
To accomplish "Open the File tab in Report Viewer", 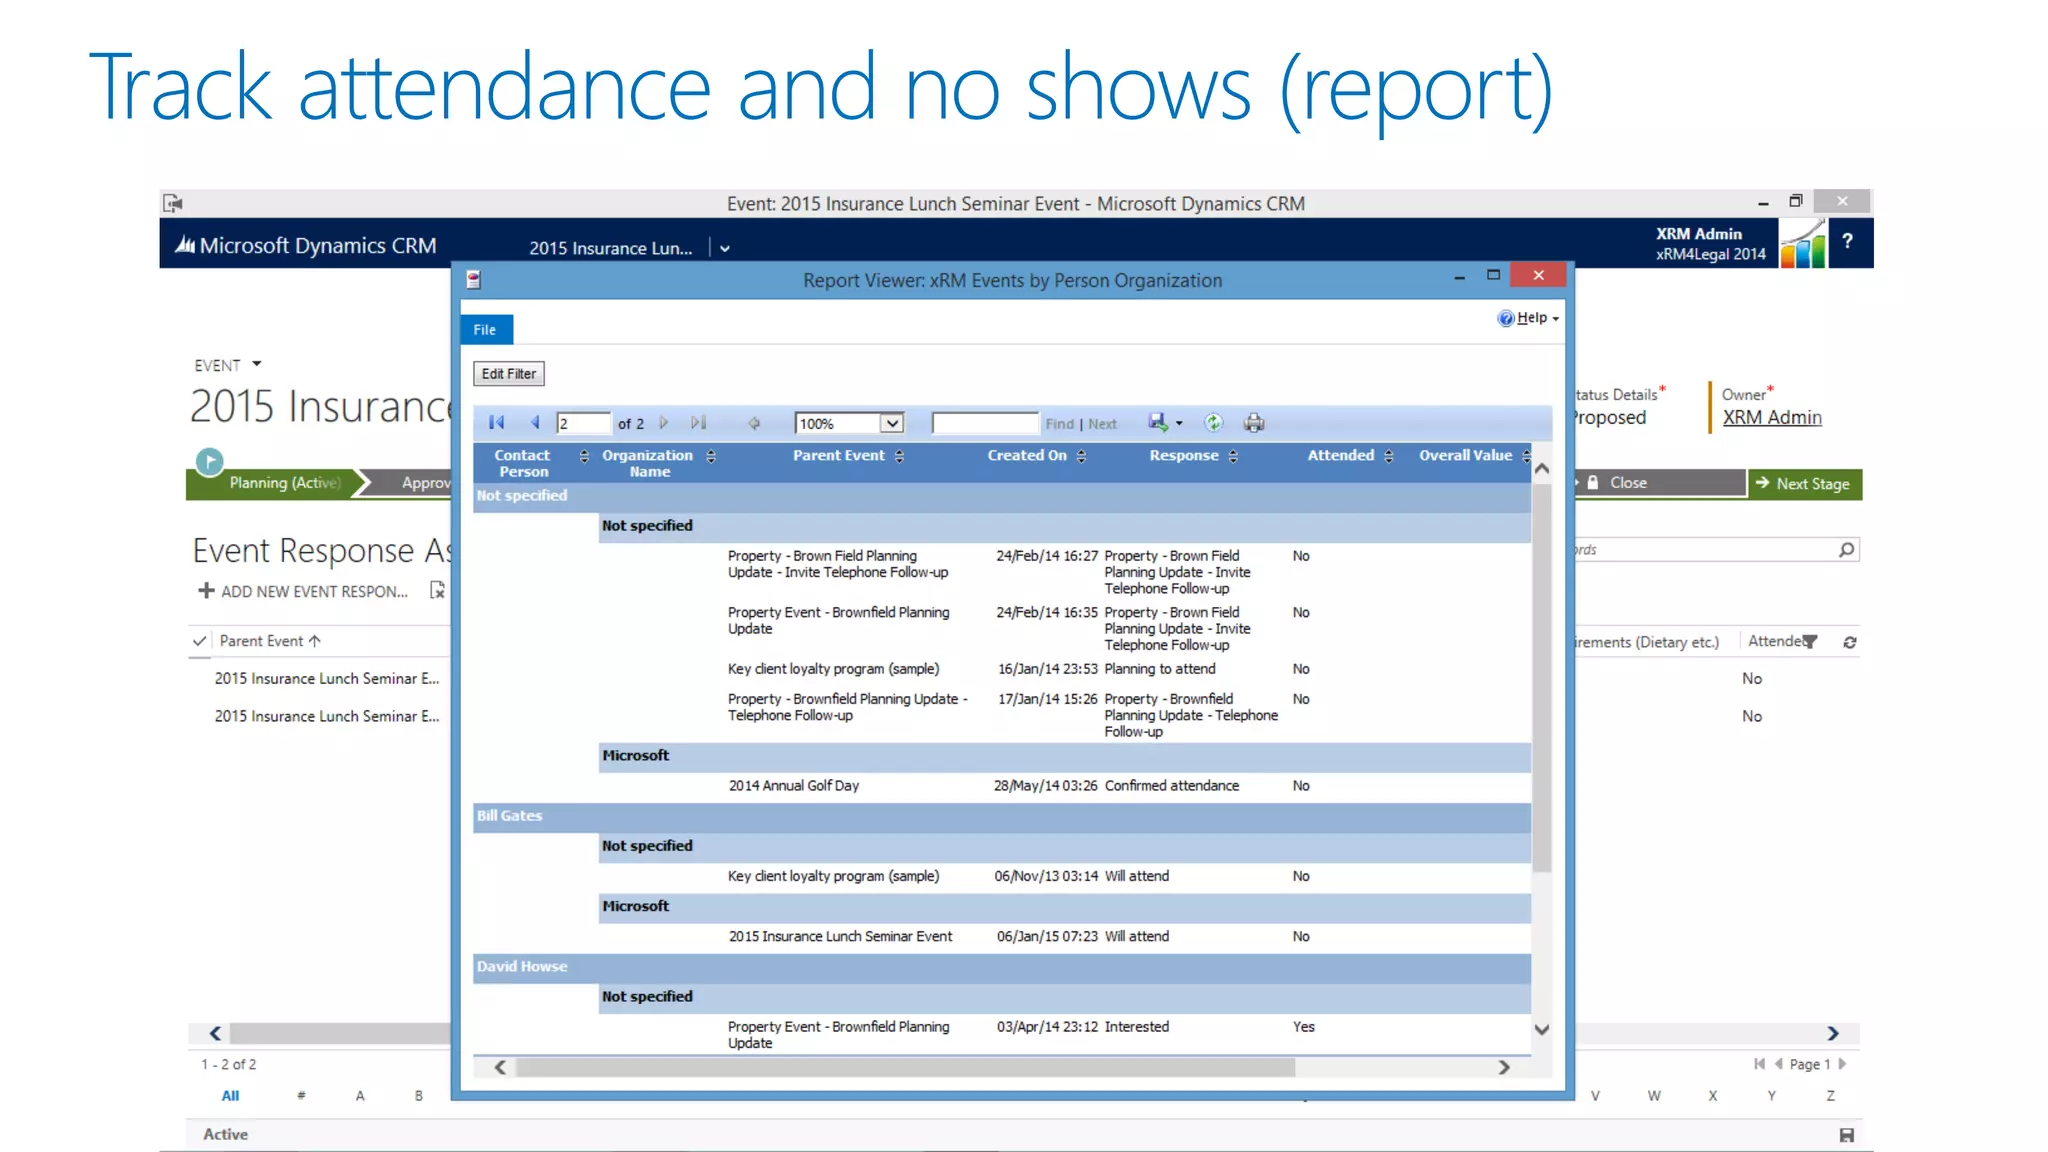I will click(485, 330).
